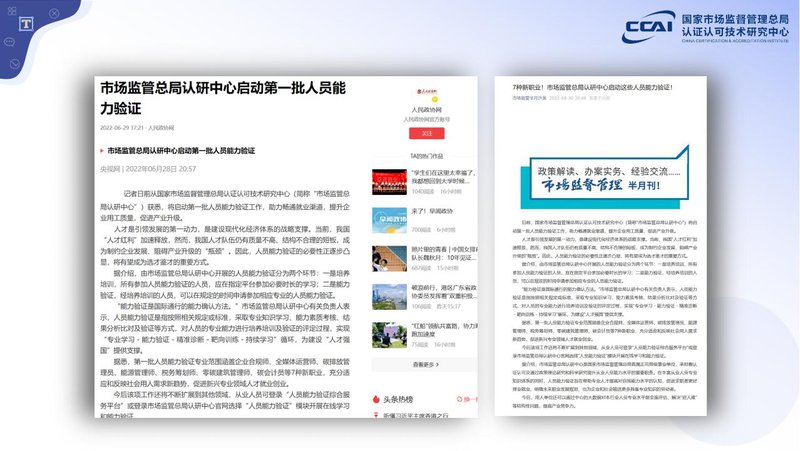Click the paragraph starting 据介绍，由市场监管总局认研中心

(x=225, y=284)
